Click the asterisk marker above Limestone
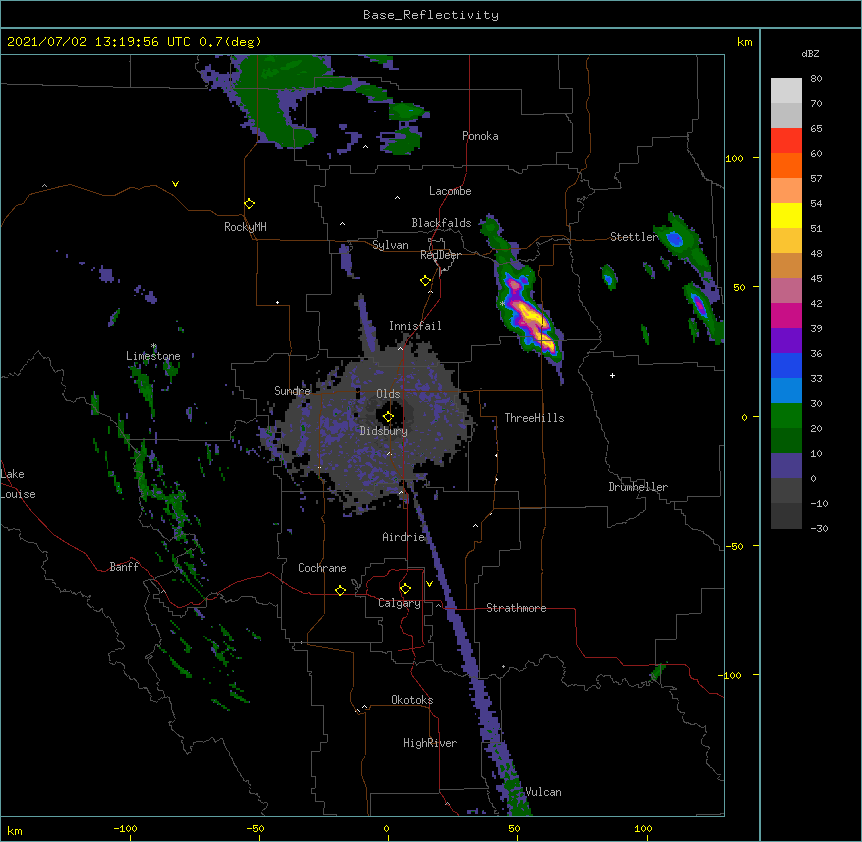 [x=154, y=346]
